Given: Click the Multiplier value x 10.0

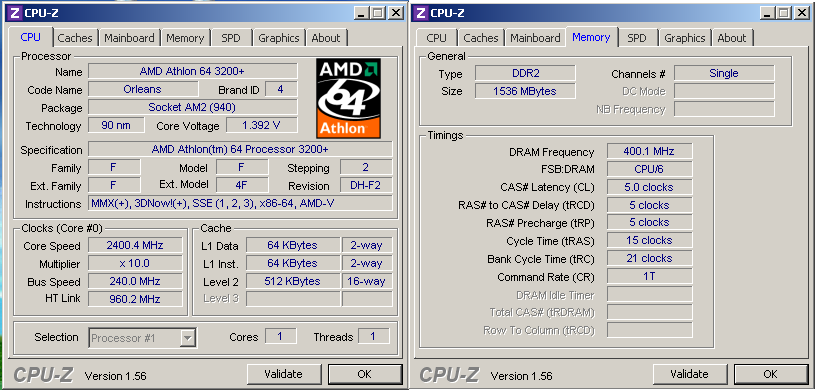Looking at the screenshot, I should (x=135, y=263).
